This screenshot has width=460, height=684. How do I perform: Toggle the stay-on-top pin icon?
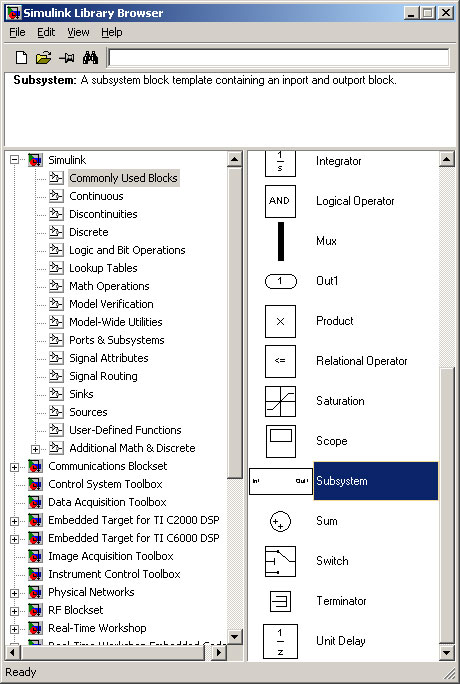pyautogui.click(x=67, y=58)
